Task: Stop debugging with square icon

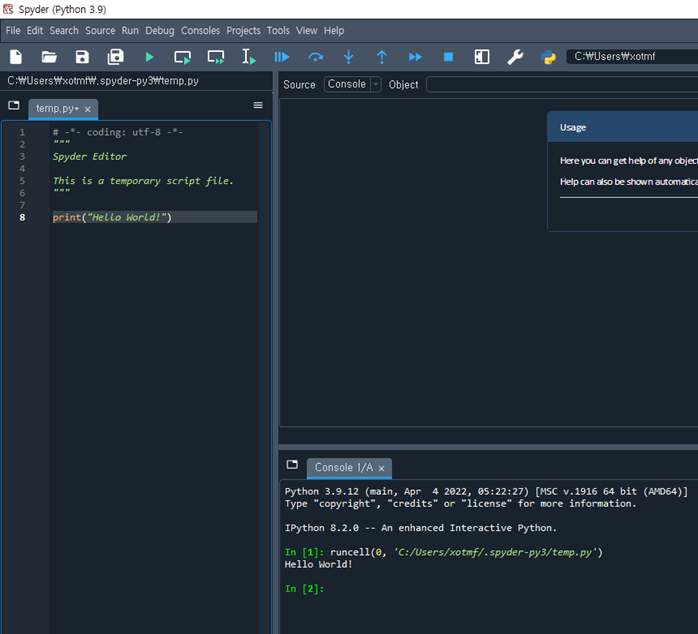Action: click(x=448, y=57)
